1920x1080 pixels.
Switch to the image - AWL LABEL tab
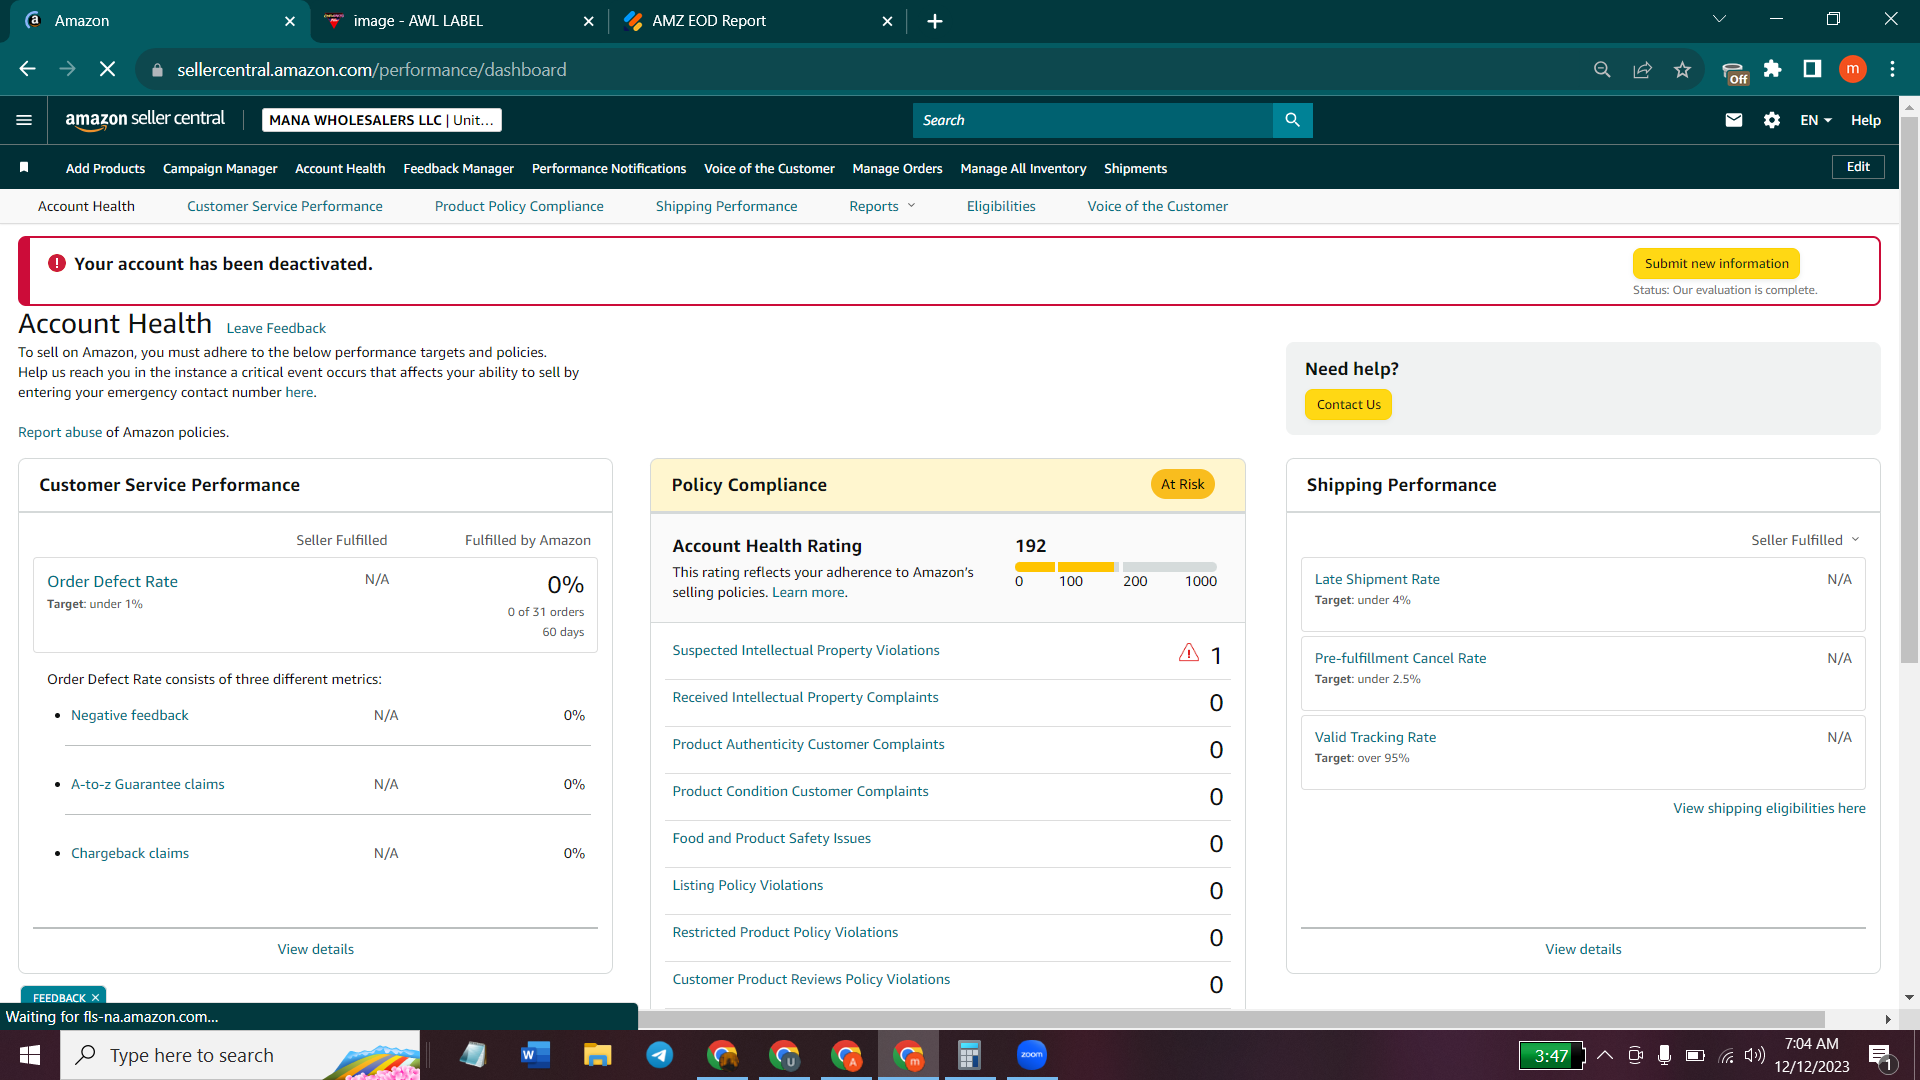[459, 21]
